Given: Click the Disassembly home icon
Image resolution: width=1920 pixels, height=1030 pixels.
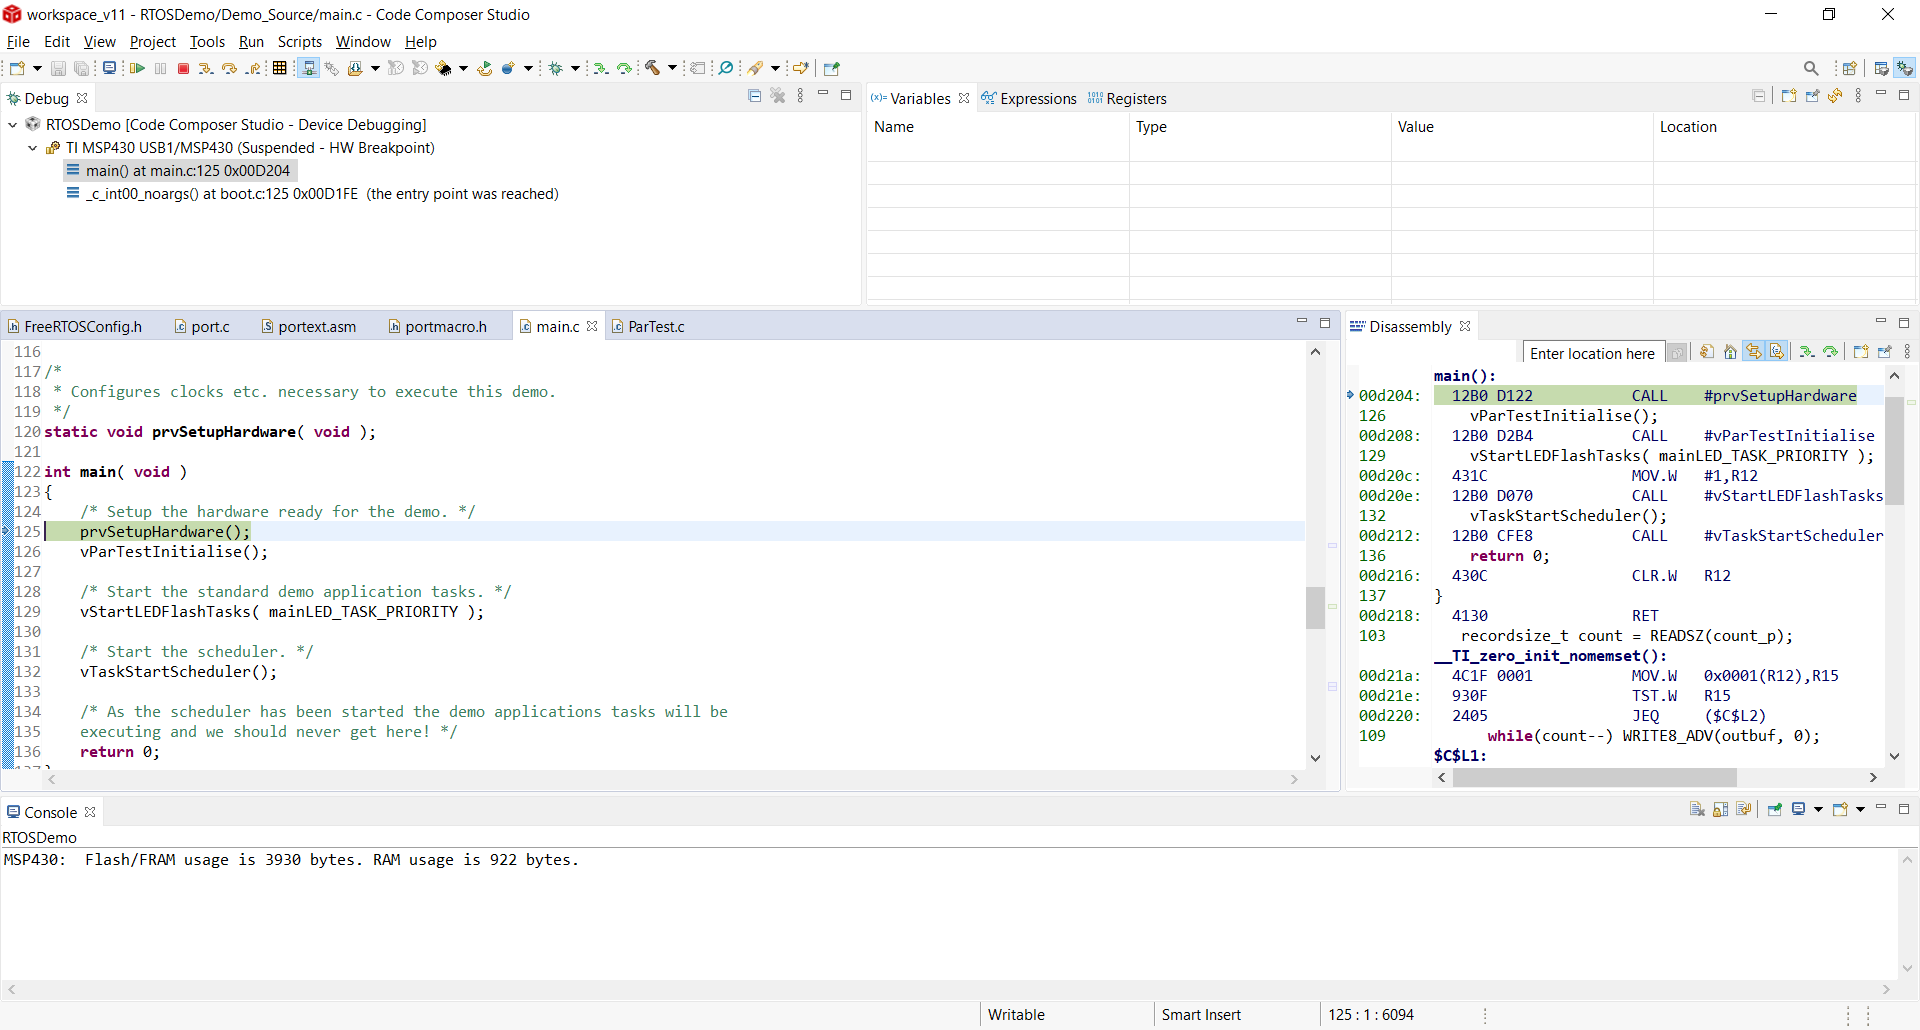Looking at the screenshot, I should pos(1730,352).
